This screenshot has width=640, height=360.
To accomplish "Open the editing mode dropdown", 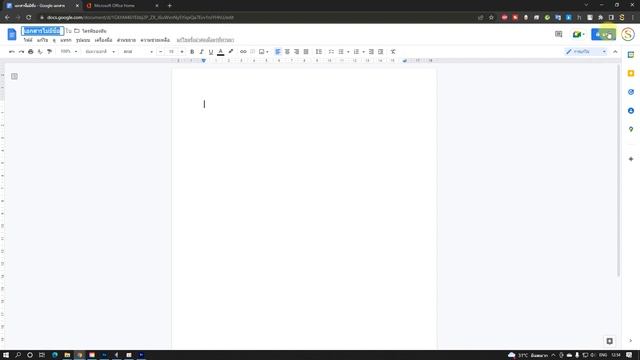I will pyautogui.click(x=586, y=52).
